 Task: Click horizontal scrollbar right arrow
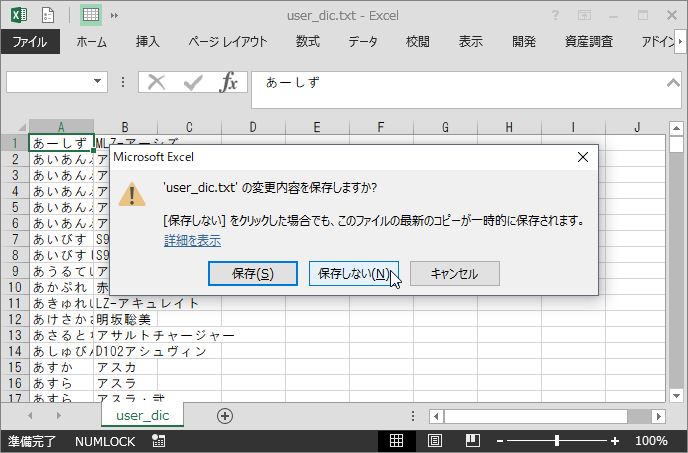pos(658,416)
